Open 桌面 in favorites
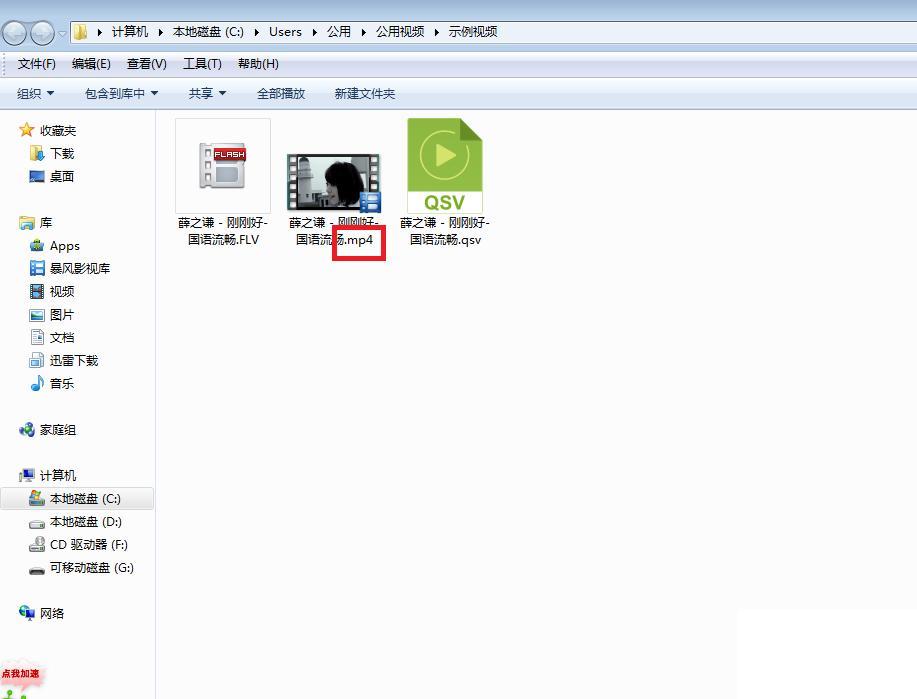Viewport: 917px width, 699px height. point(62,176)
